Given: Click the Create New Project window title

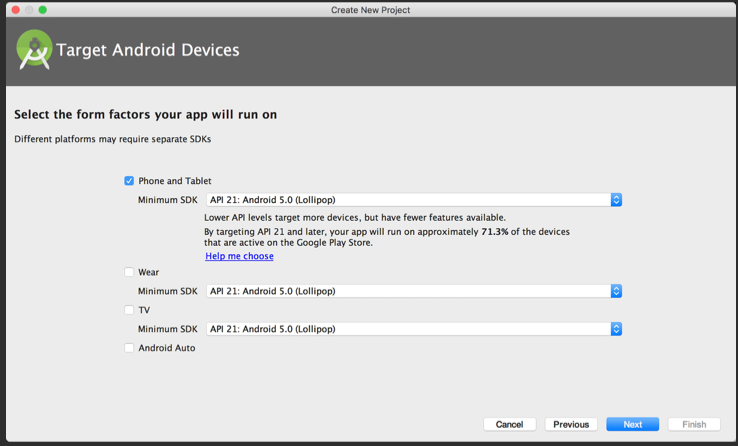Looking at the screenshot, I should coord(370,10).
